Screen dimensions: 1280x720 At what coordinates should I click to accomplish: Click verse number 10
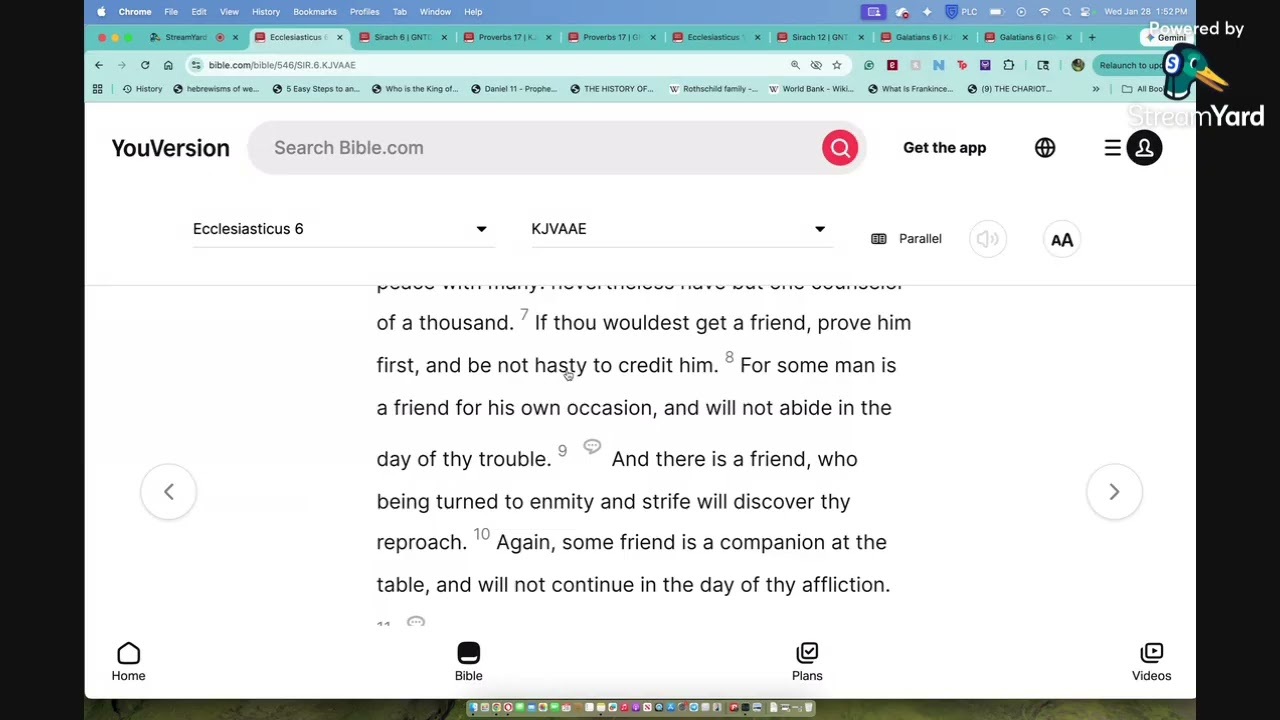click(481, 535)
